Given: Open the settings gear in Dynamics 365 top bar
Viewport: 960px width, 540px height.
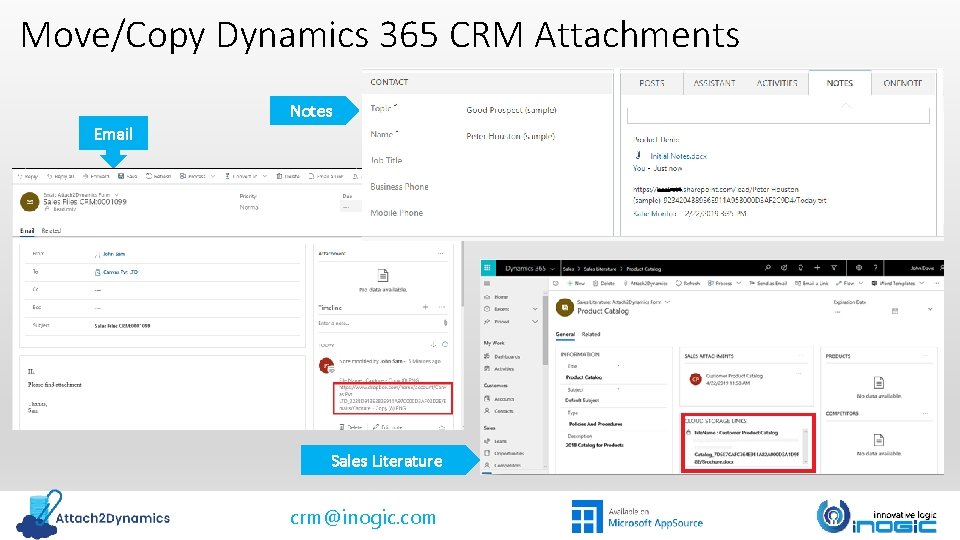Looking at the screenshot, I should pyautogui.click(x=858, y=268).
